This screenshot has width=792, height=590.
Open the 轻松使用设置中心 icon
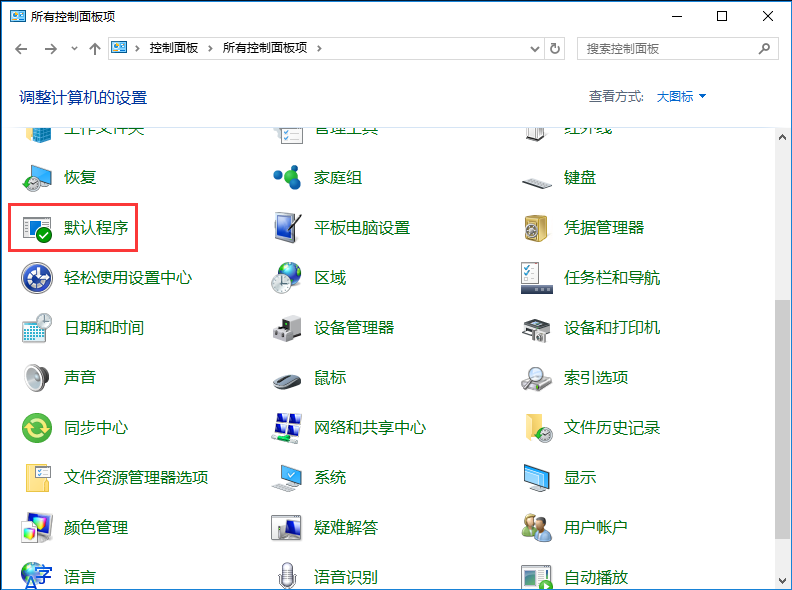tap(37, 278)
